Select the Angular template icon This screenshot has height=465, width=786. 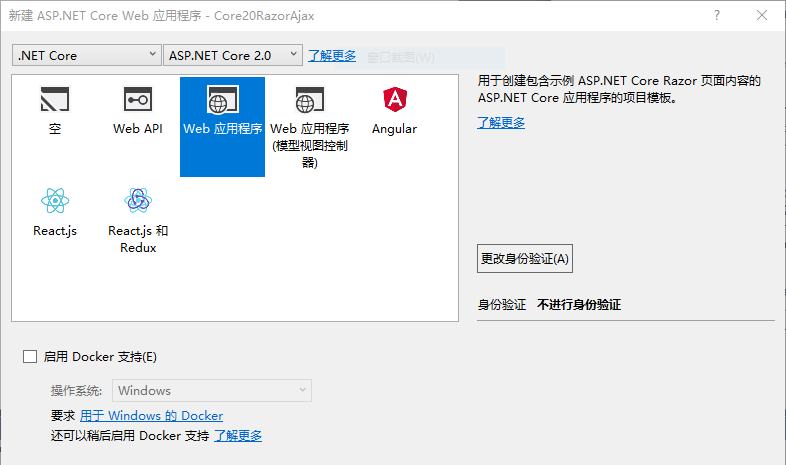395,100
